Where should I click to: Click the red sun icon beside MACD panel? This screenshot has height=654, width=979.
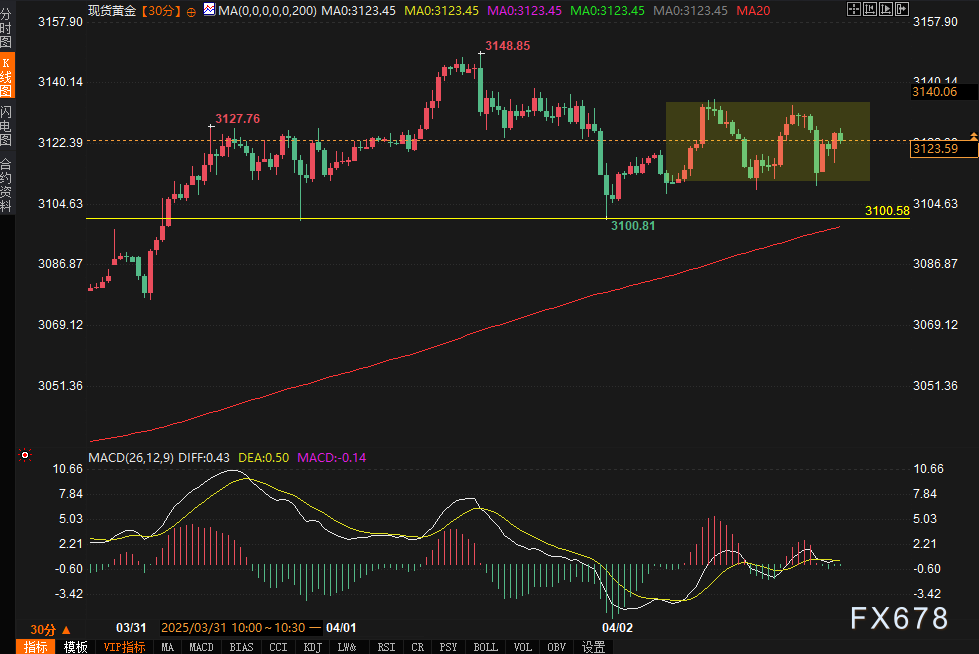click(x=26, y=455)
